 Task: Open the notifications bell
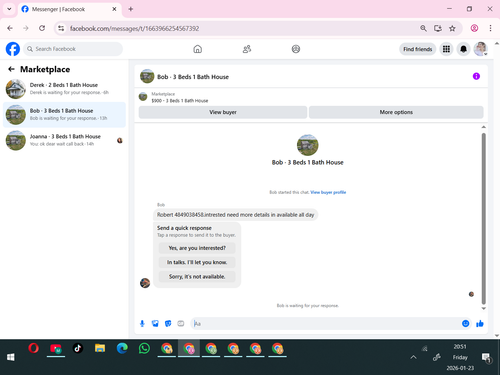click(463, 49)
